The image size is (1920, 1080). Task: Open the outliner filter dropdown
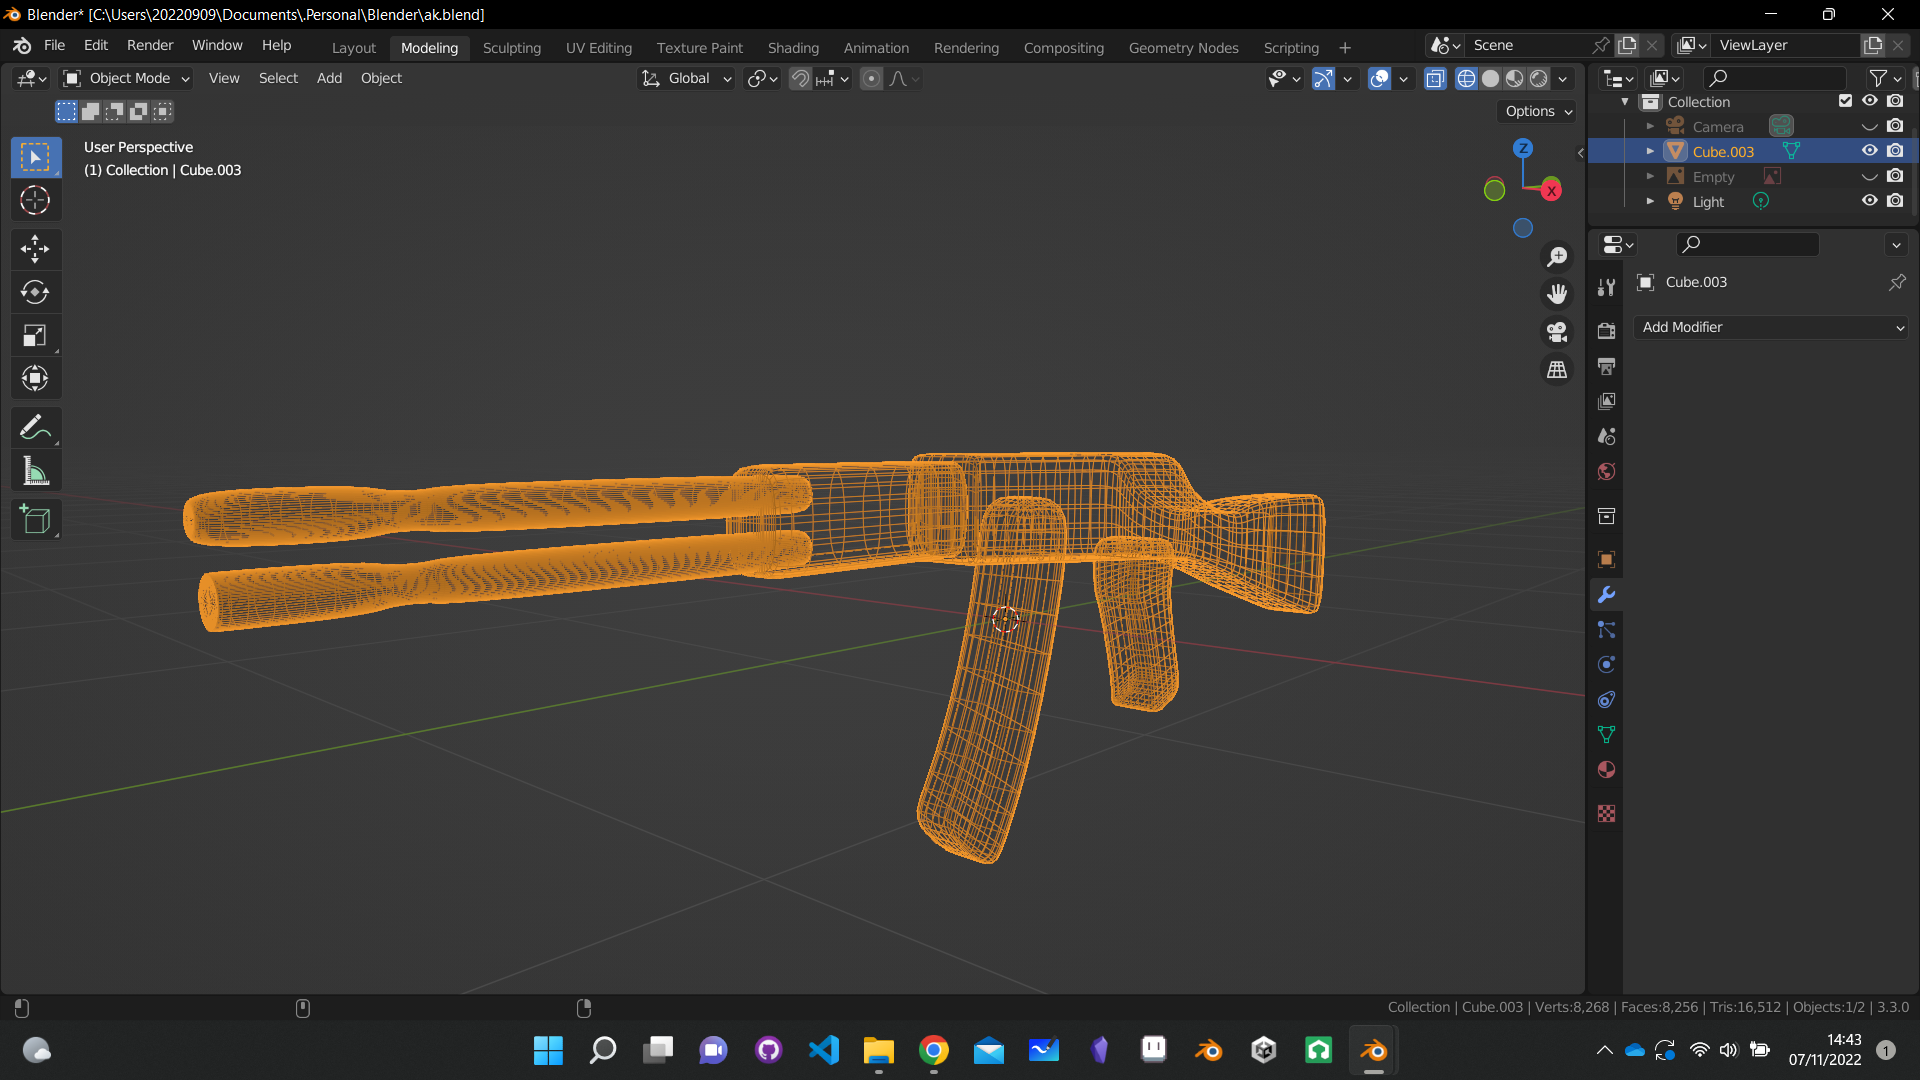point(1885,78)
